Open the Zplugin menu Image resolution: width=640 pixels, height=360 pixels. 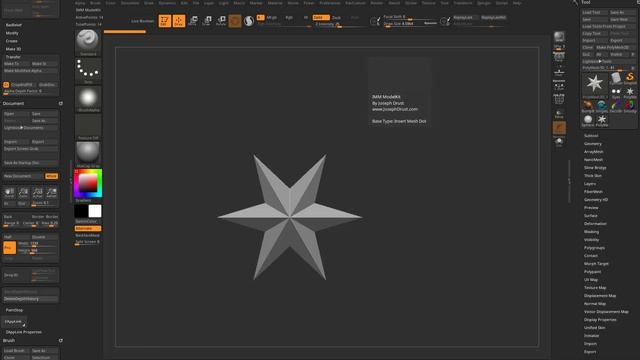coord(484,3)
